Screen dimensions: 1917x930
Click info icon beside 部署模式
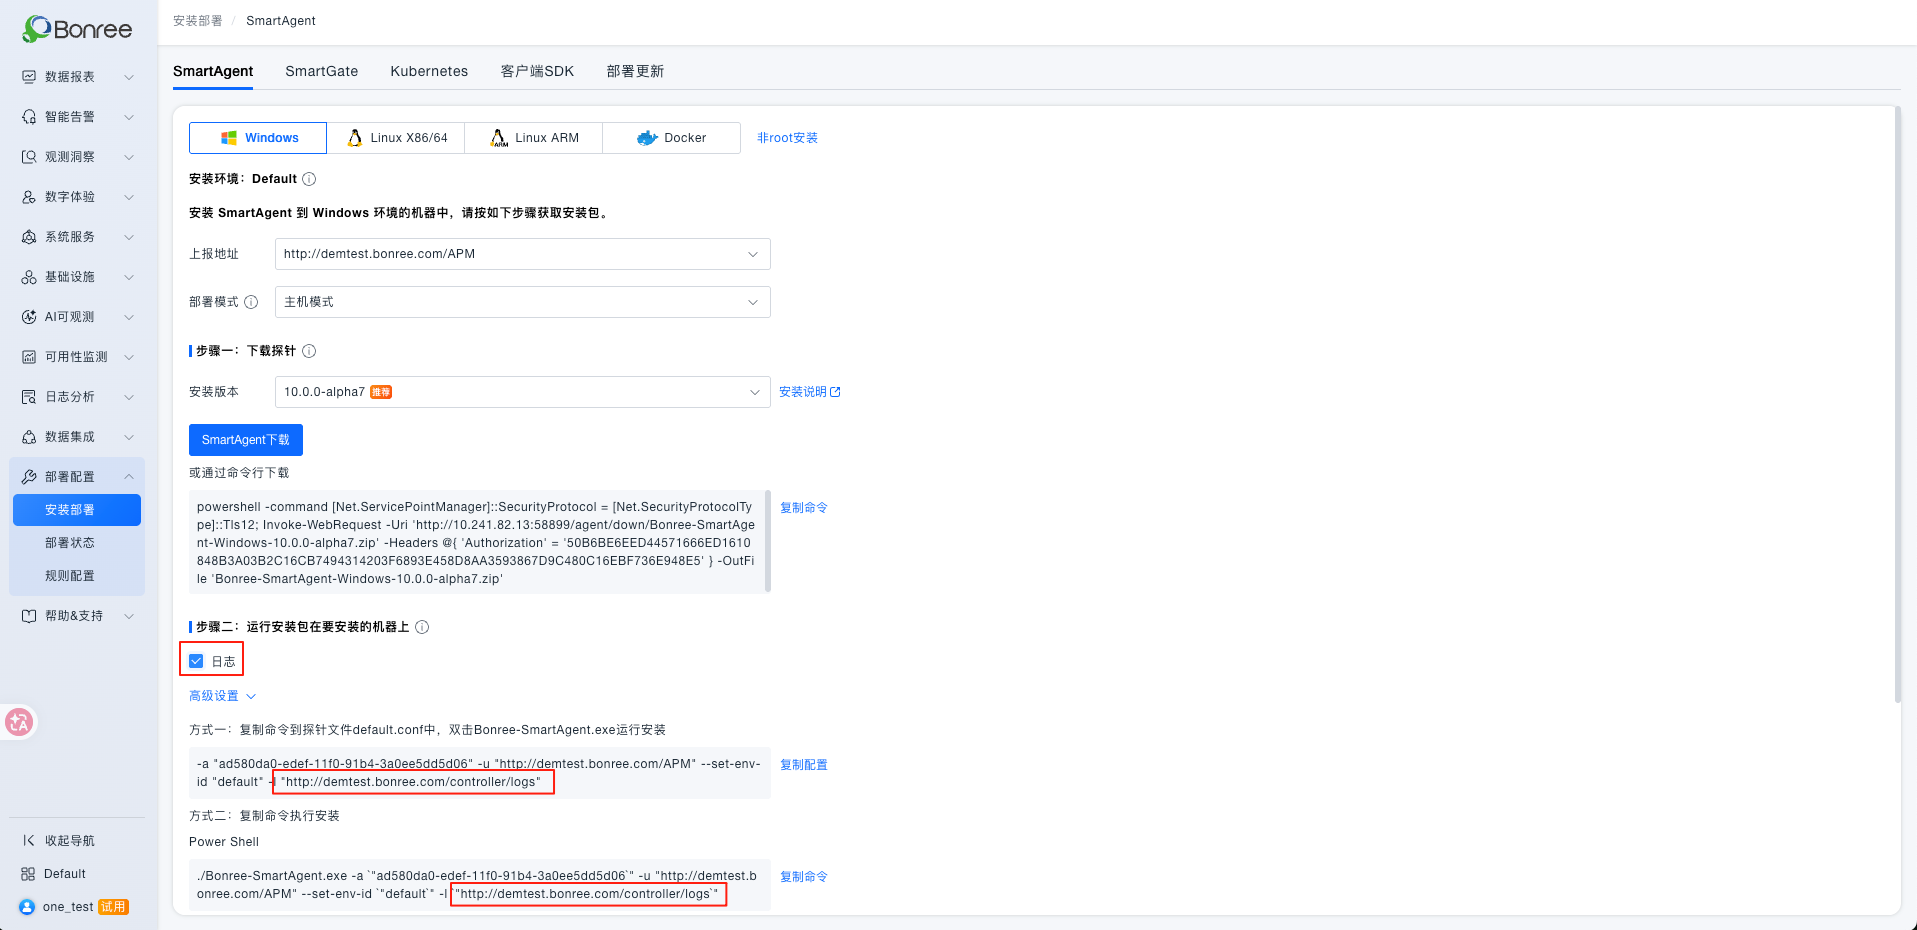[x=251, y=302]
